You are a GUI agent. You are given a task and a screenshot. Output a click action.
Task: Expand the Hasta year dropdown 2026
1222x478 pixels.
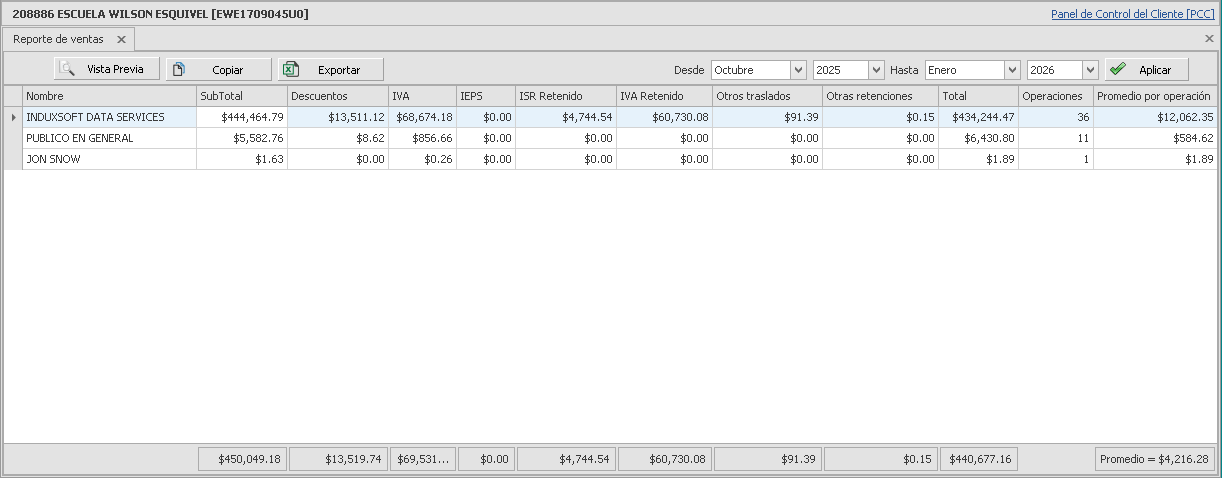(x=1090, y=70)
